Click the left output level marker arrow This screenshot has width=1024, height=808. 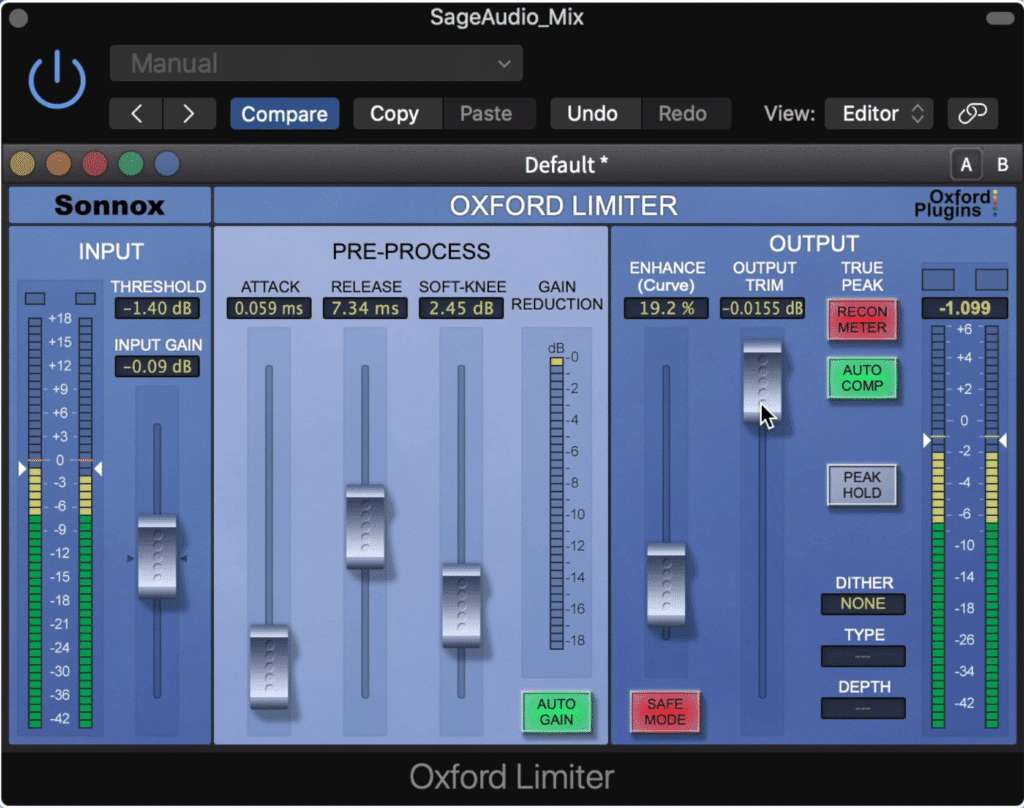926,441
